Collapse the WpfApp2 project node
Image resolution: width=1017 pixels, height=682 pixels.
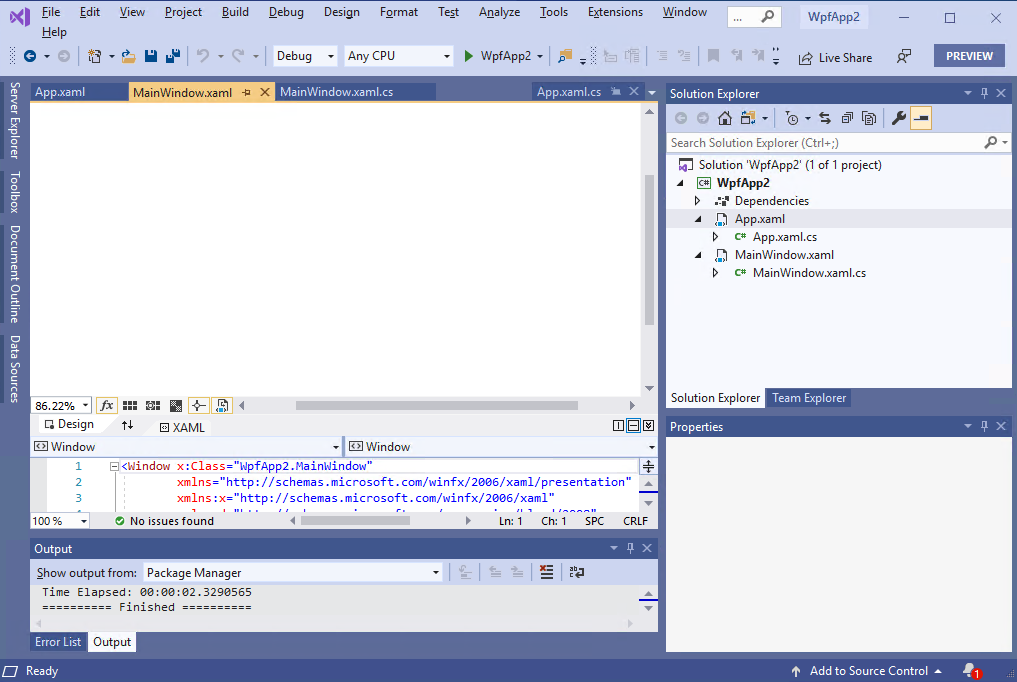click(x=680, y=183)
